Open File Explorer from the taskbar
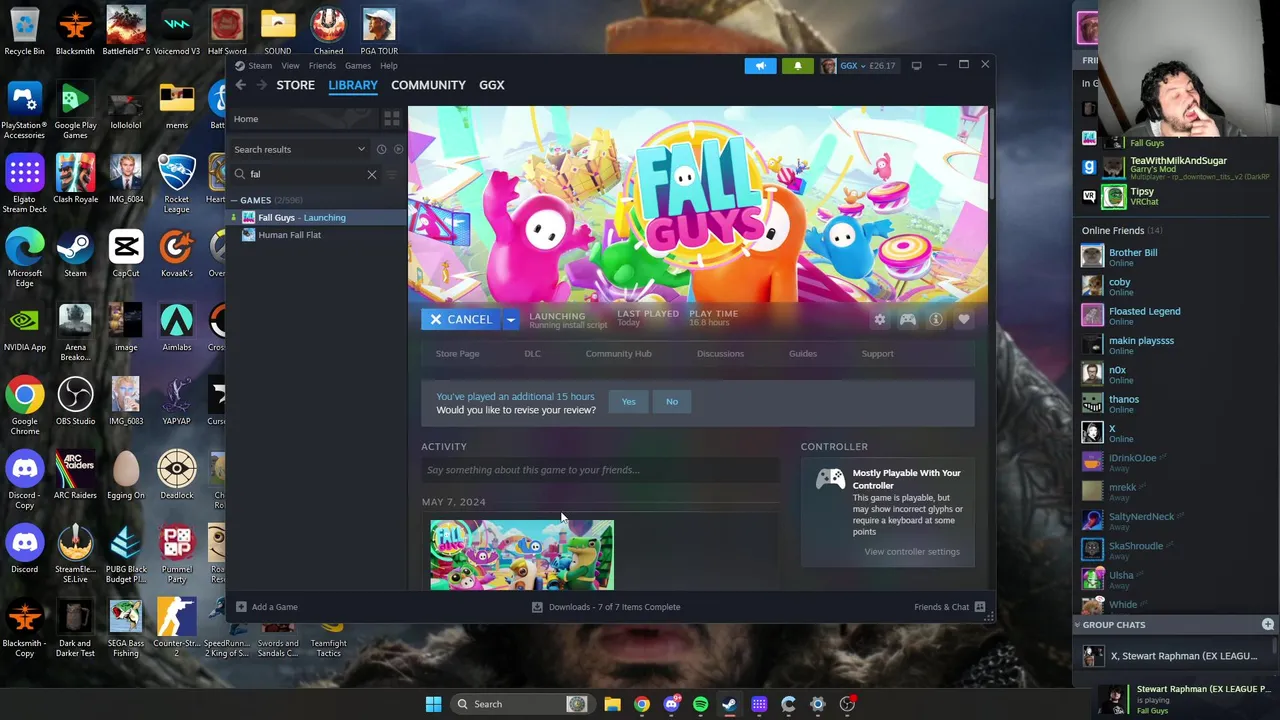 tap(612, 704)
